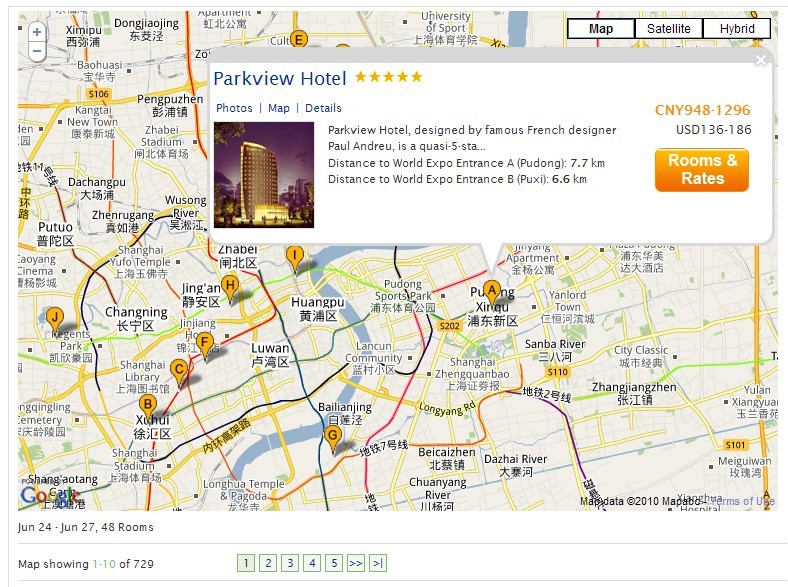Zoom out with the minus button
This screenshot has height=587, width=788.
tap(37, 51)
